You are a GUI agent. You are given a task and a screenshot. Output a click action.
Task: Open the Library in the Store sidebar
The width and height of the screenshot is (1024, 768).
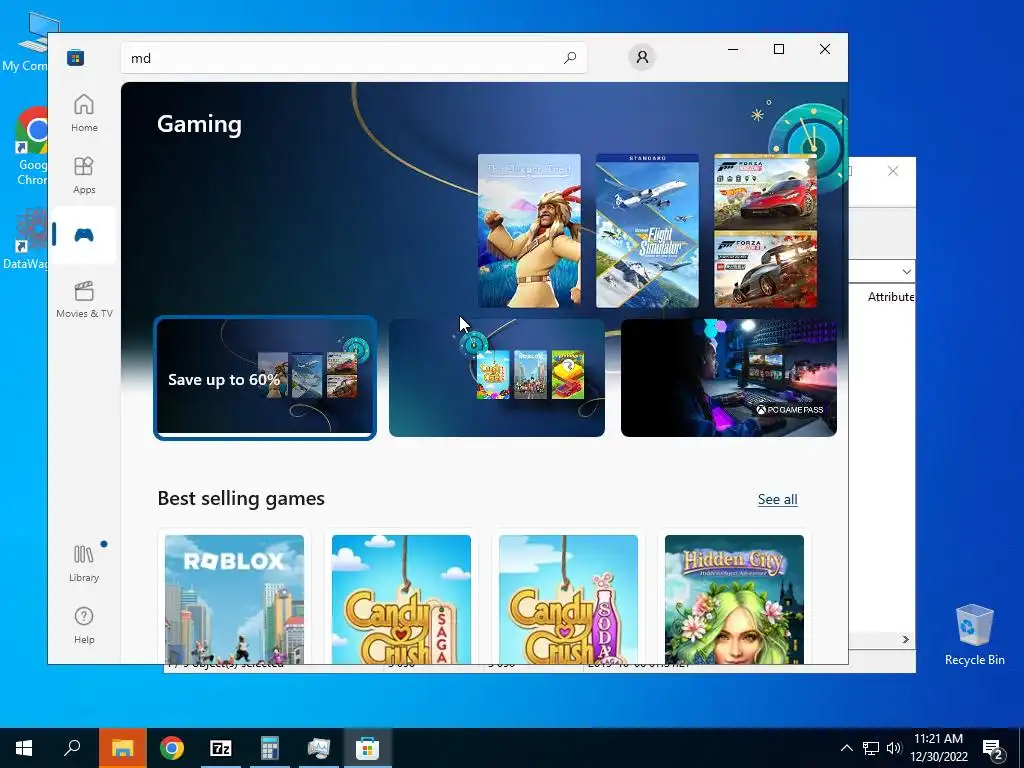[84, 563]
